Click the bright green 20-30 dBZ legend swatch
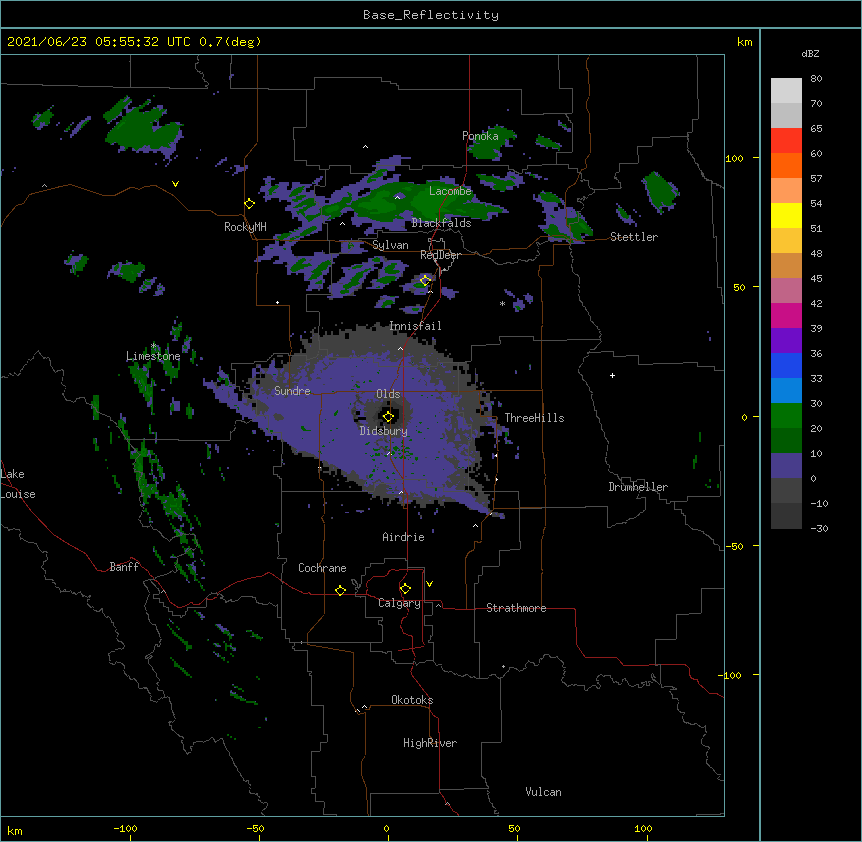The image size is (862, 842). point(786,416)
